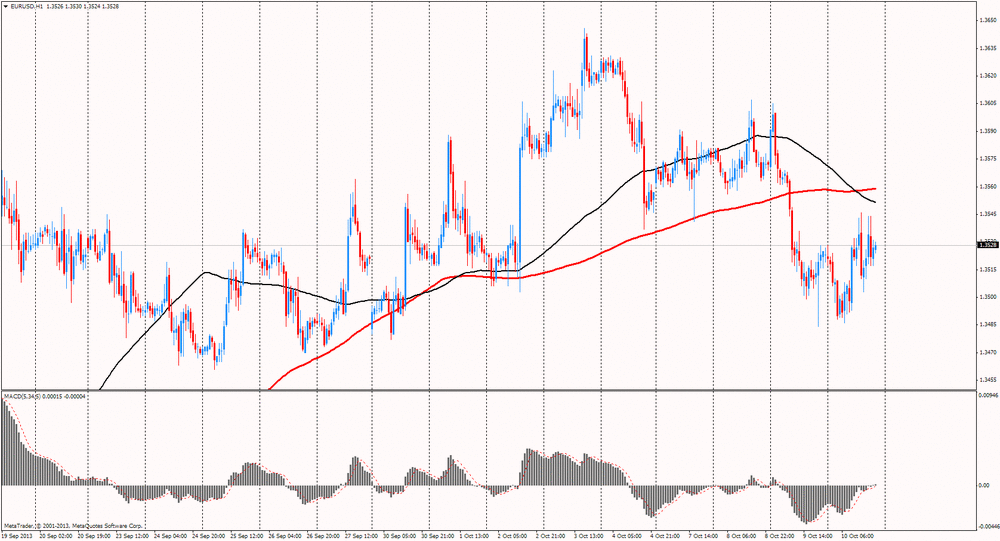Click the 1.3605 price axis label
1000x541 pixels.
987,103
